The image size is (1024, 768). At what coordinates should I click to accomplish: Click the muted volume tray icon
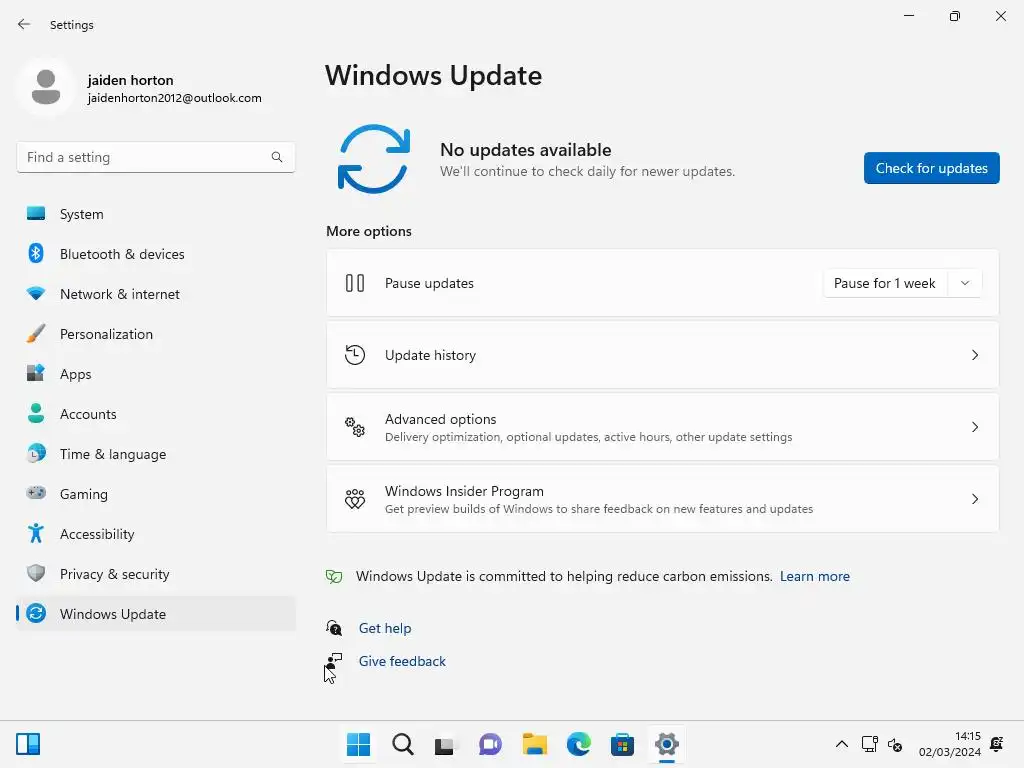[x=895, y=744]
